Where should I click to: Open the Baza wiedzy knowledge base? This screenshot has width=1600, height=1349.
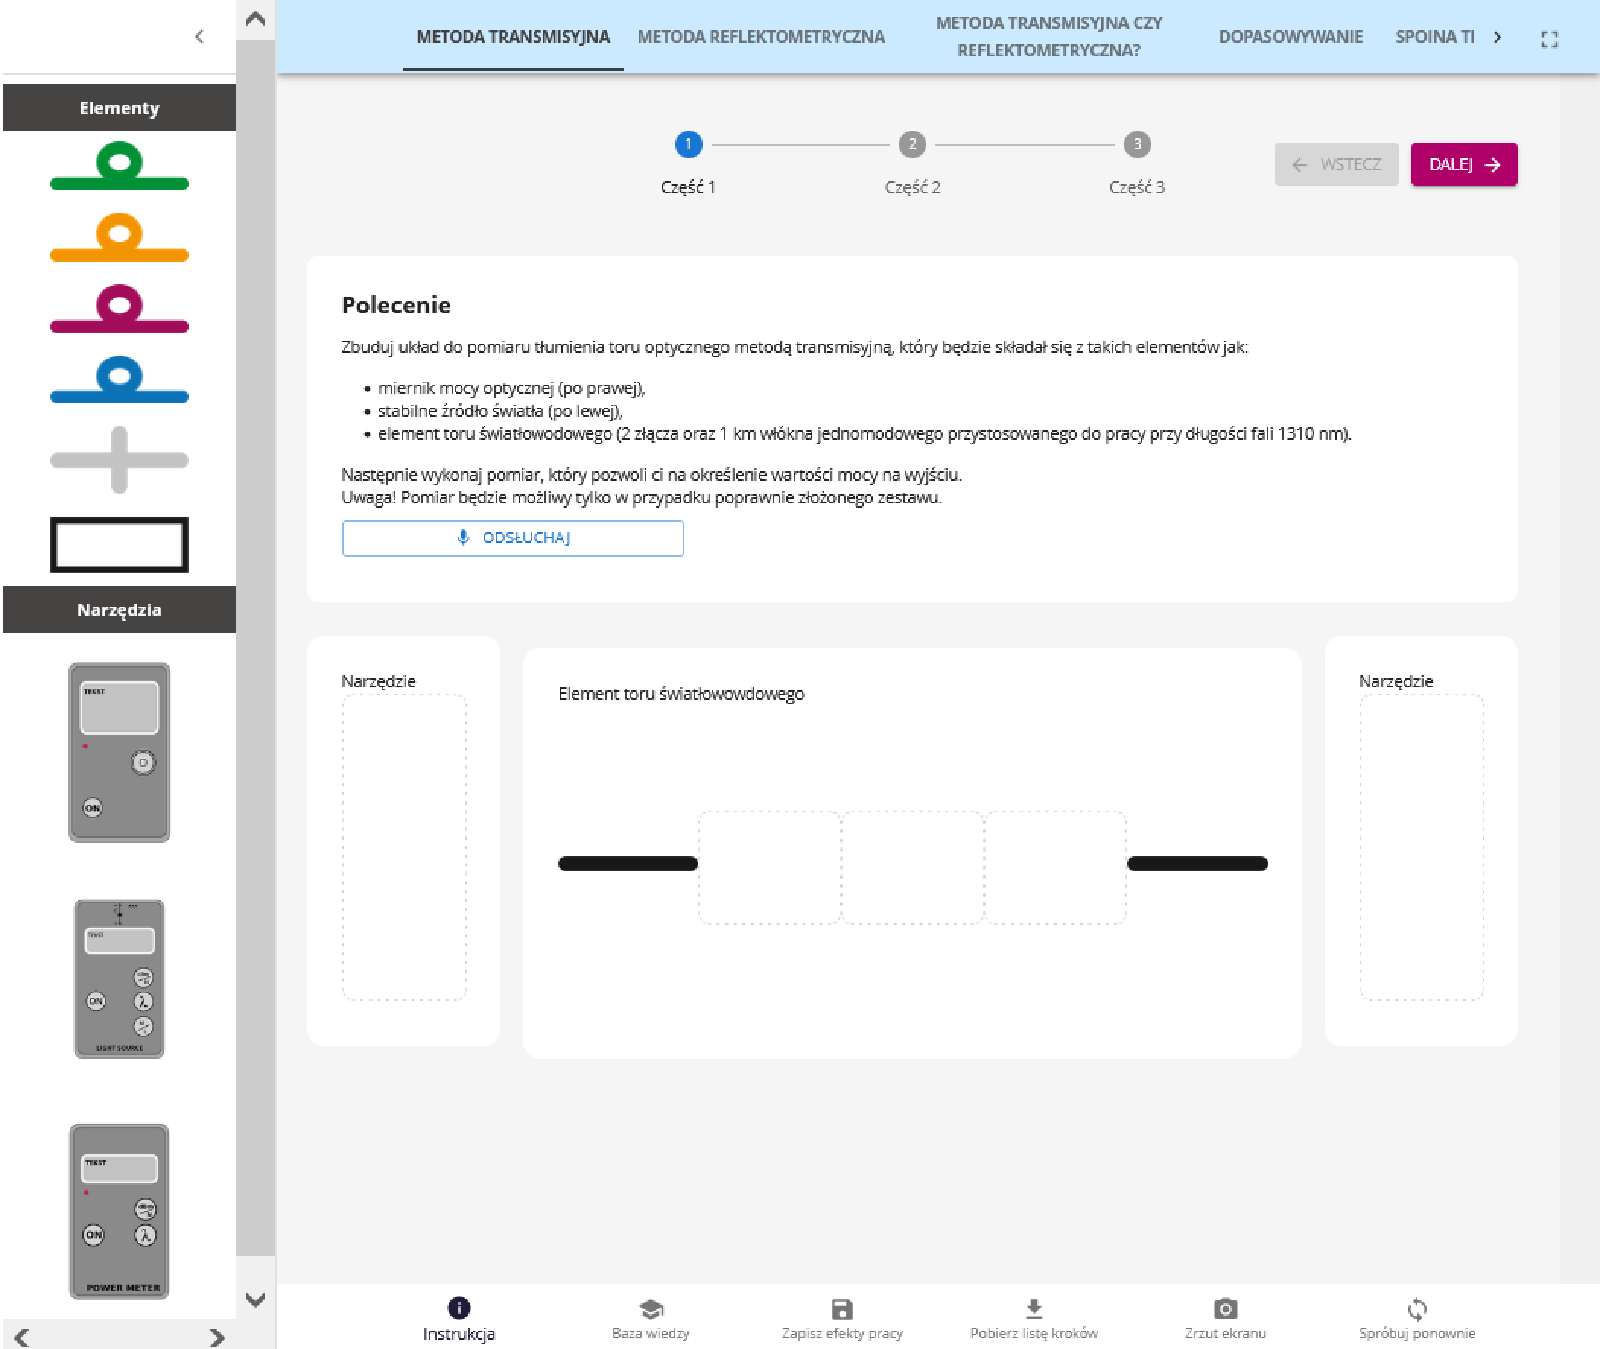pos(651,1318)
